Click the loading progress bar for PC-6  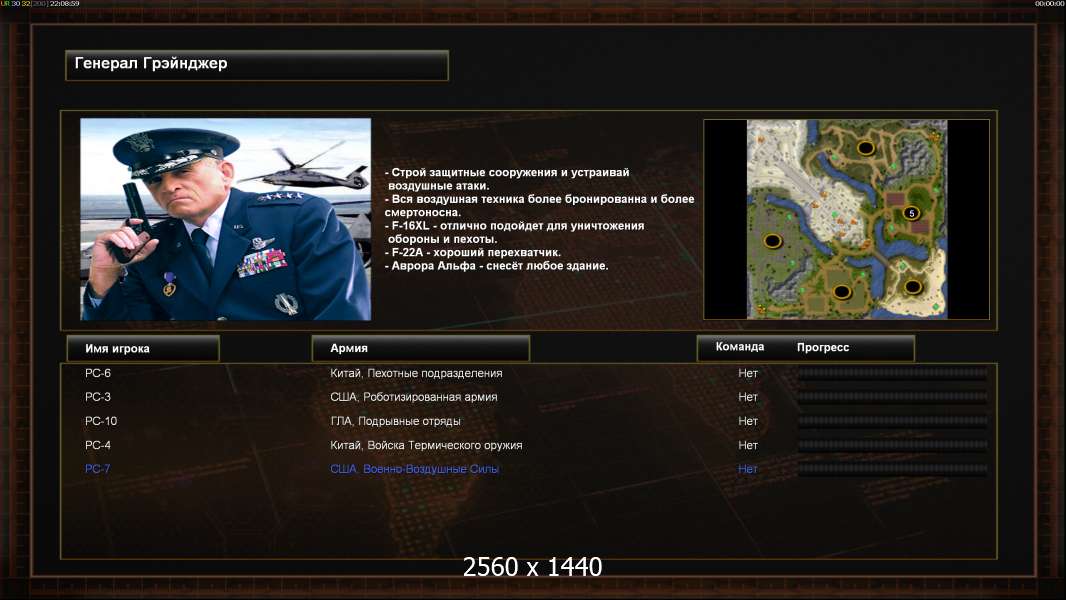point(893,372)
